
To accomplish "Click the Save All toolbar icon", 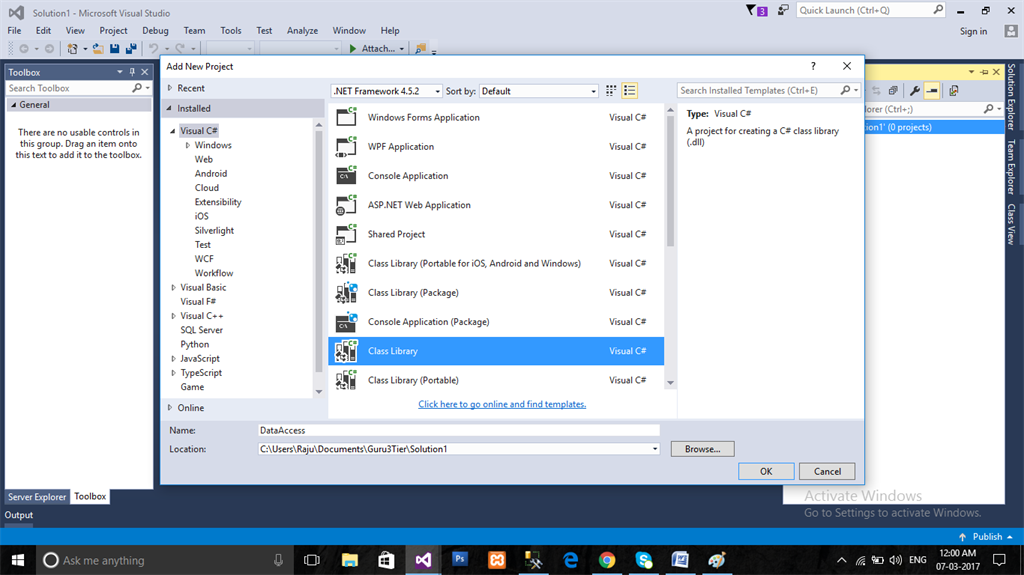I will click(x=131, y=48).
